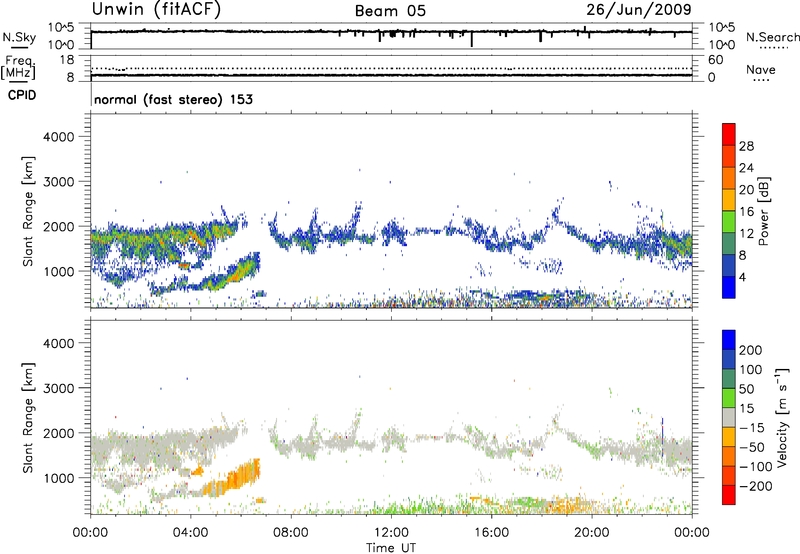Click the grey Velocity colorbar segment
The image size is (800, 554).
click(x=729, y=417)
